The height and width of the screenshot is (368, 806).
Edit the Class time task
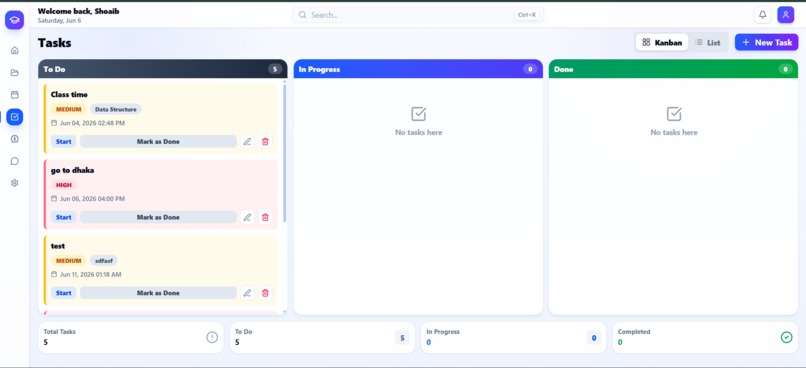(247, 141)
